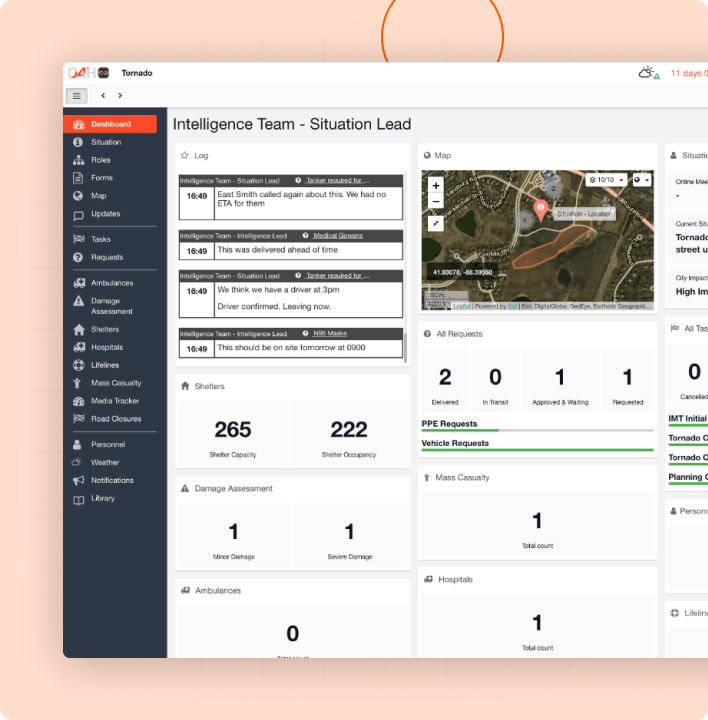Click the In Transit requests tile
The image size is (708, 720).
[x=495, y=381]
